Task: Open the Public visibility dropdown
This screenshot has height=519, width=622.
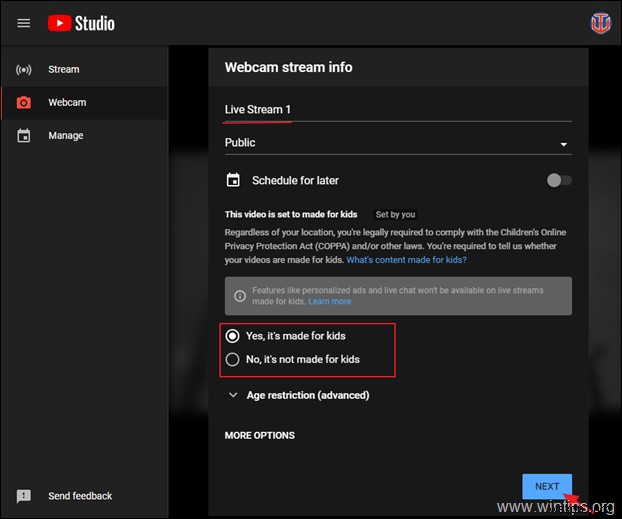Action: [x=398, y=143]
